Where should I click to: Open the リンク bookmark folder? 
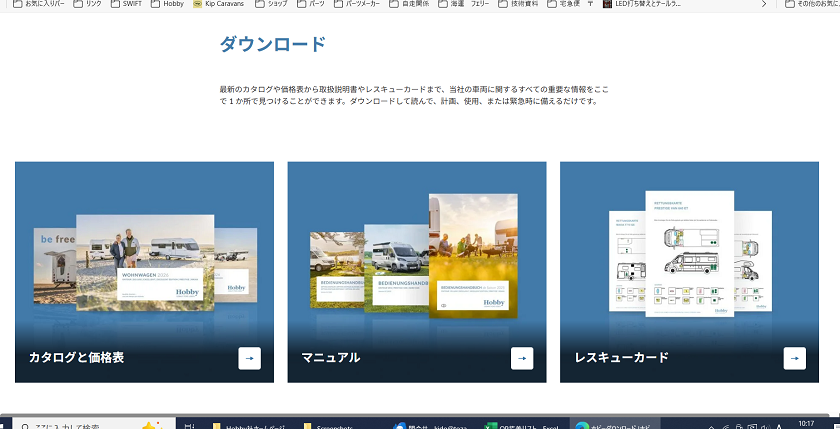coord(87,4)
